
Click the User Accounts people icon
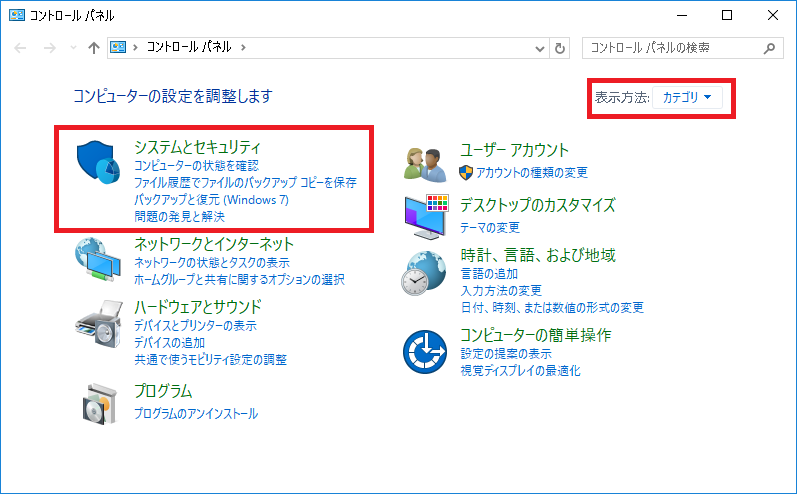(425, 165)
